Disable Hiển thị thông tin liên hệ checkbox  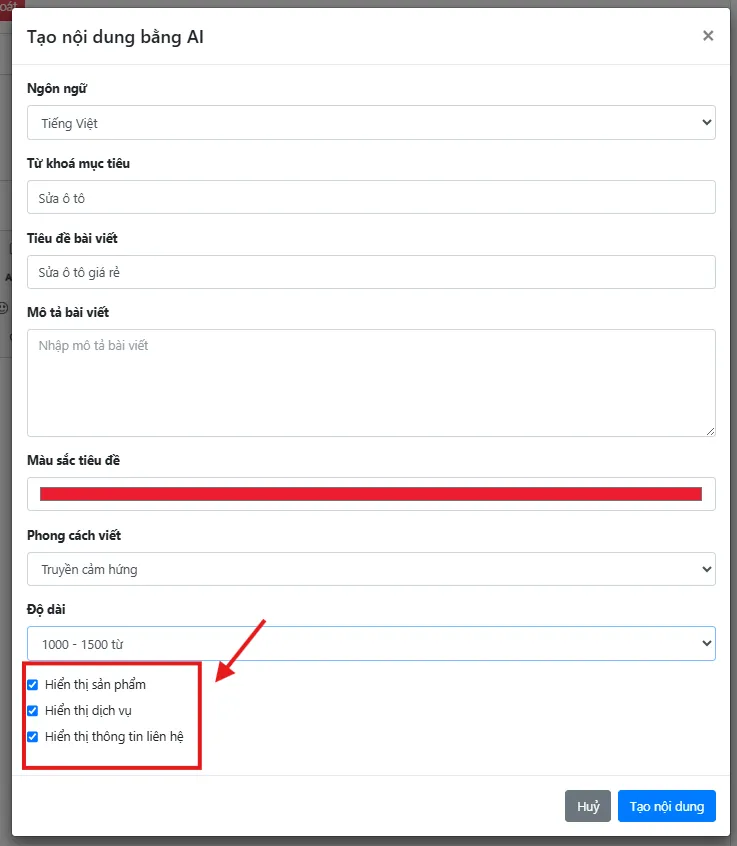pyautogui.click(x=32, y=736)
